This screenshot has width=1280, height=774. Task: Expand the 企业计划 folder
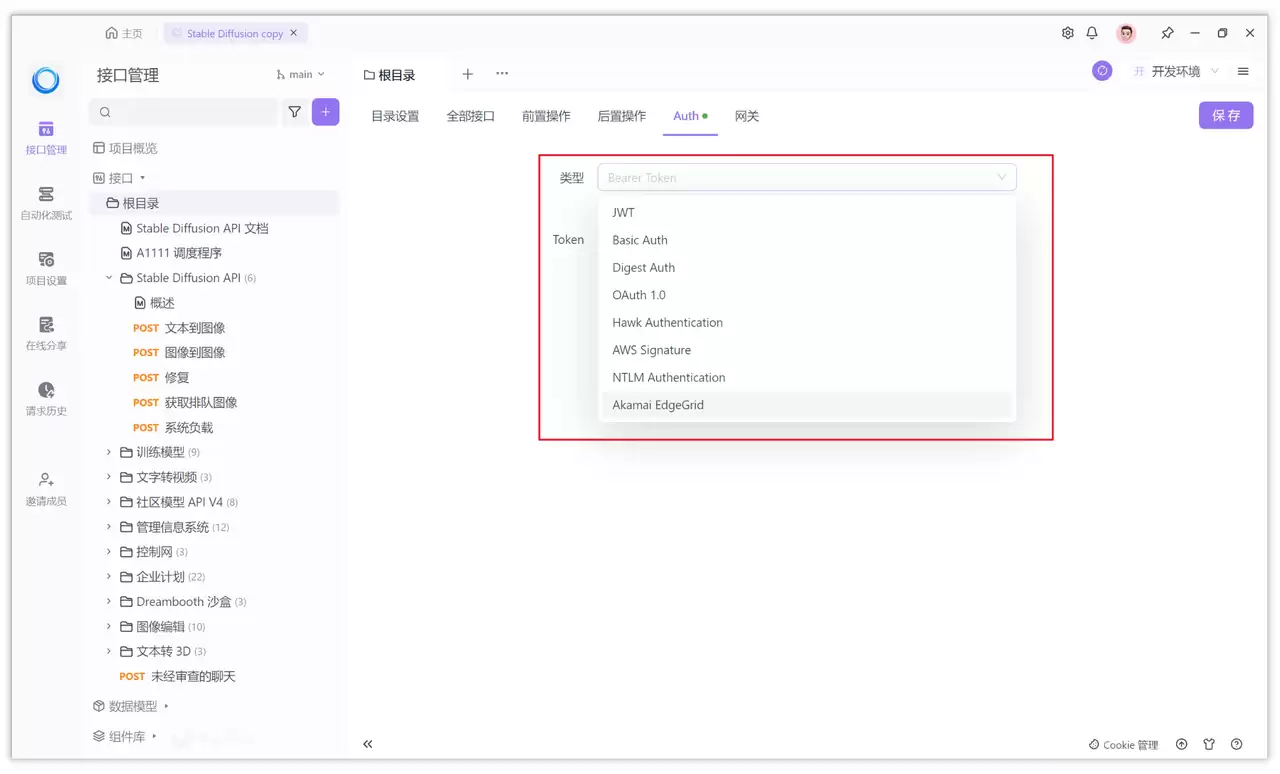point(109,577)
